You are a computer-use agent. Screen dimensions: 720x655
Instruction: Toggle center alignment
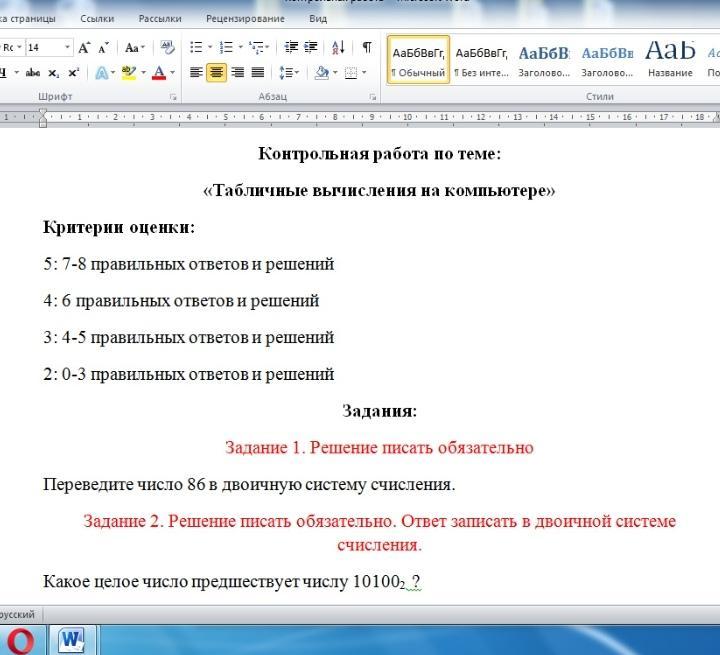pyautogui.click(x=216, y=73)
